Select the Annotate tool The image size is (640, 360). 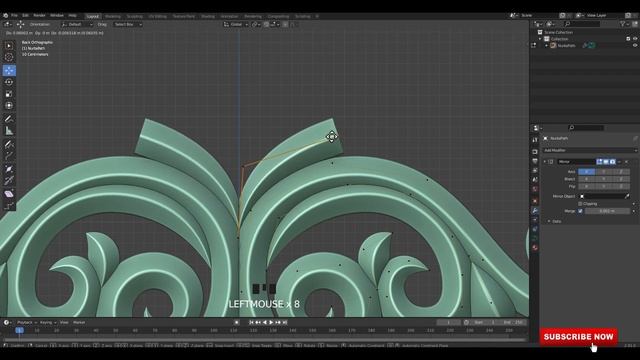click(9, 119)
